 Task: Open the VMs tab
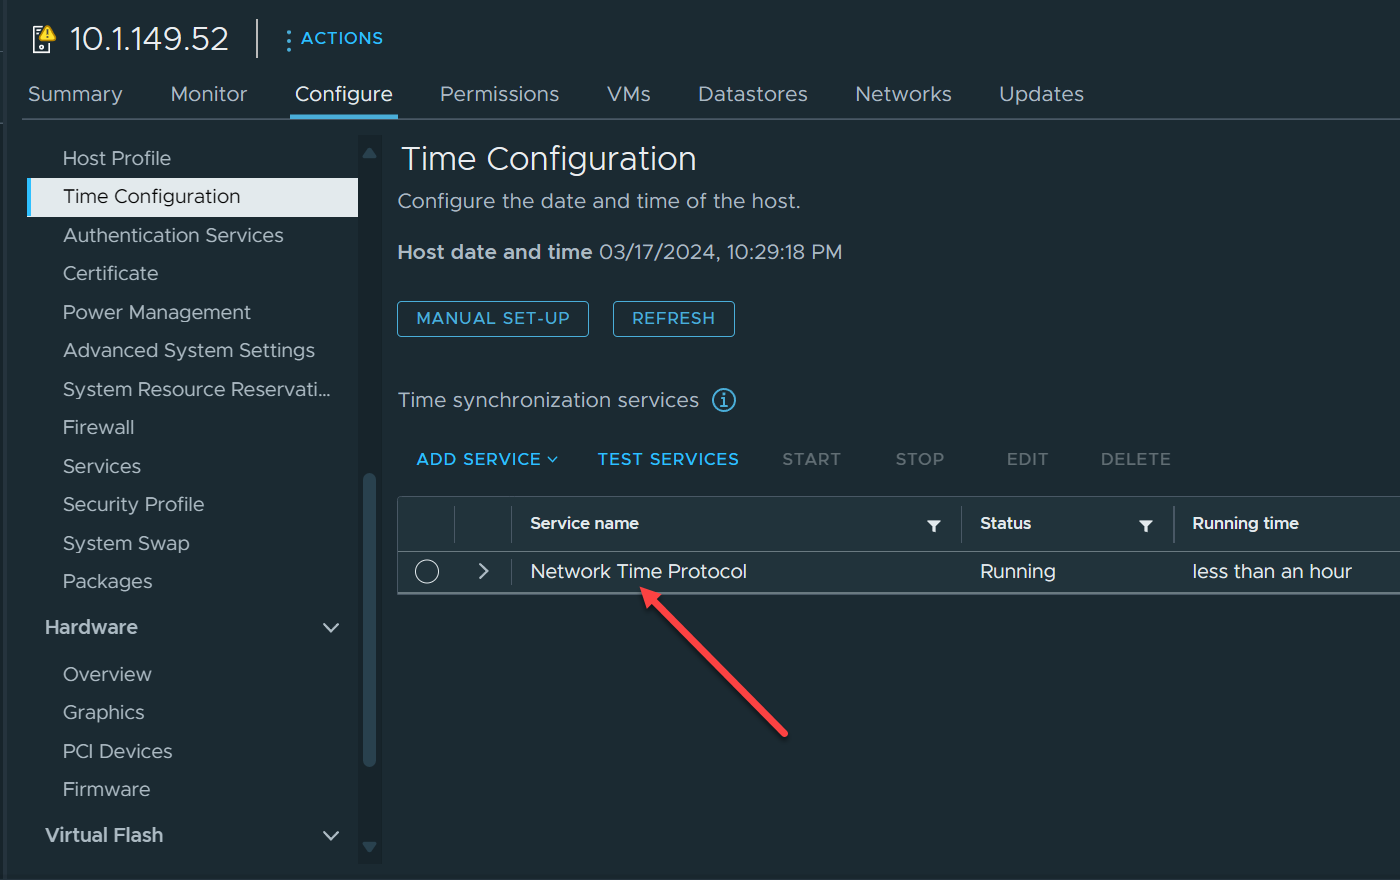tap(629, 94)
